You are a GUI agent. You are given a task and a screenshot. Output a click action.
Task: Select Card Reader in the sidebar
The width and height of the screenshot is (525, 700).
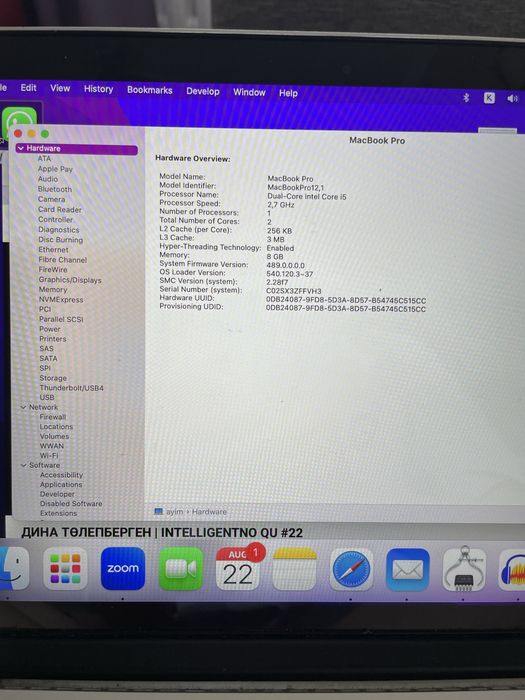click(60, 209)
